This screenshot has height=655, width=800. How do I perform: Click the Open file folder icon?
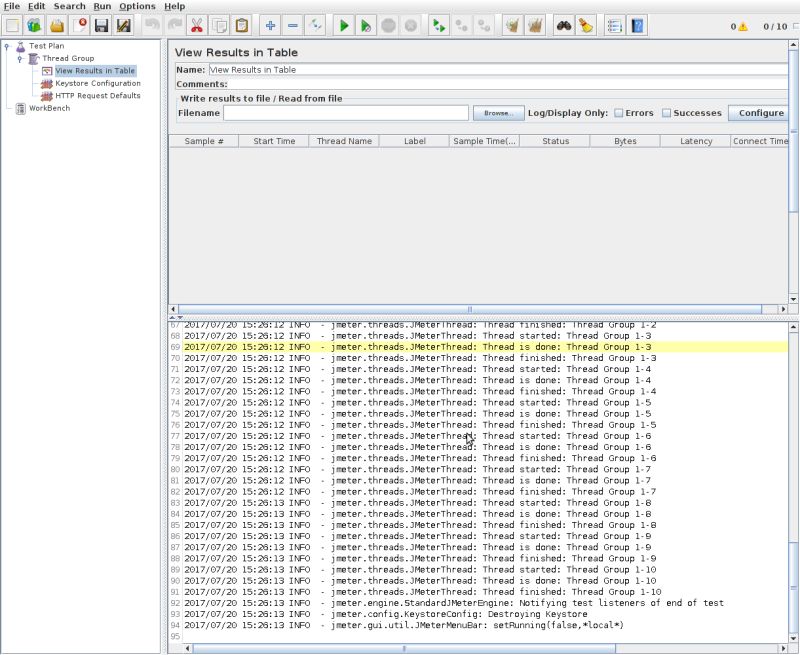57,26
